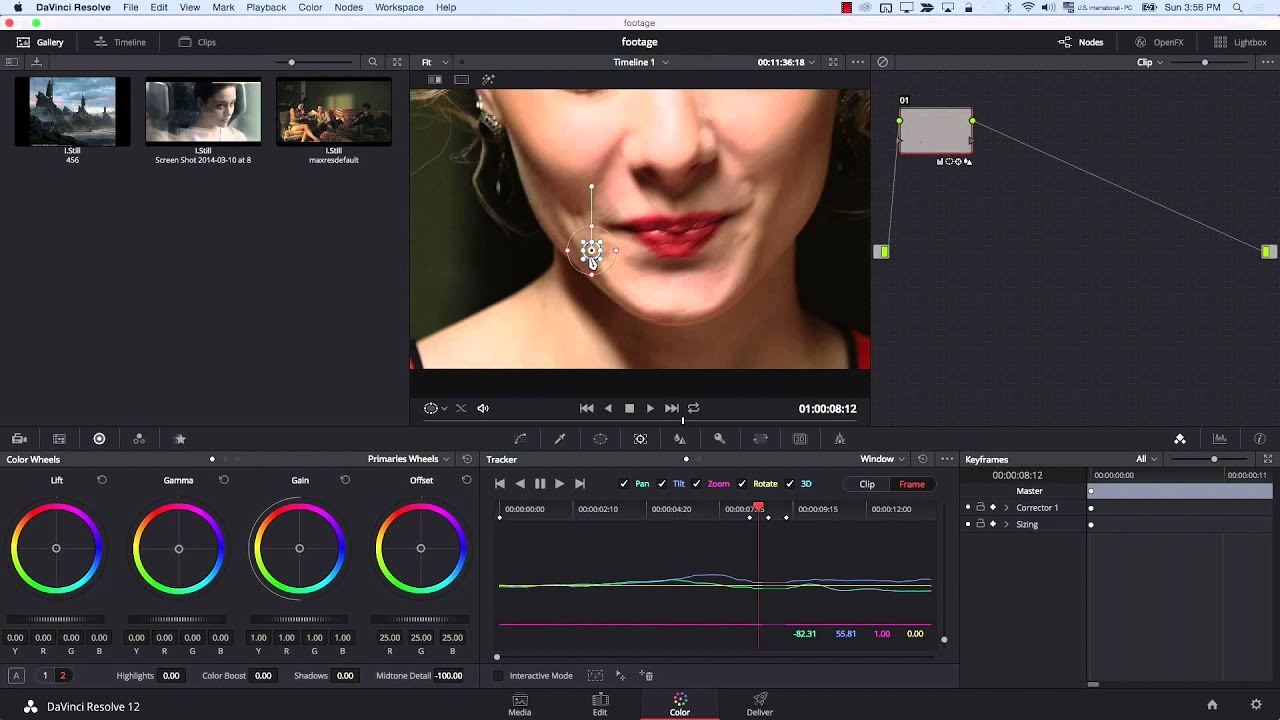Open the Lightbox view
Viewport: 1280px width, 720px height.
click(x=1240, y=42)
